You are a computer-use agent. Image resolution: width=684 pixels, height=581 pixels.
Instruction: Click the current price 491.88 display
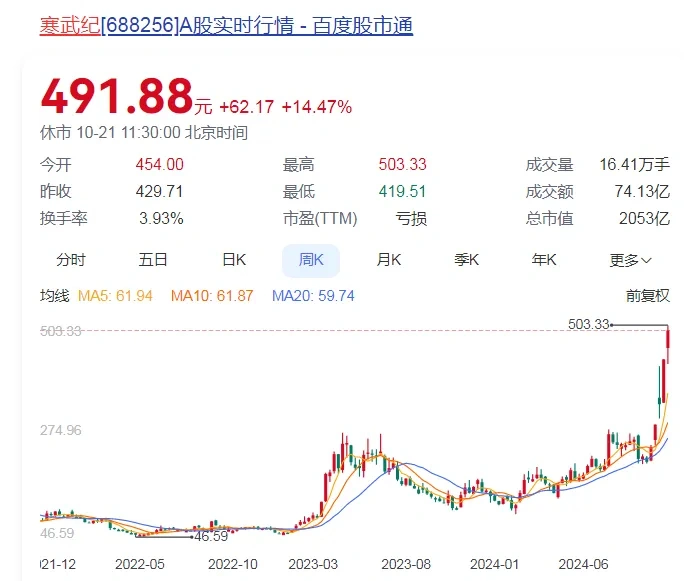click(116, 98)
